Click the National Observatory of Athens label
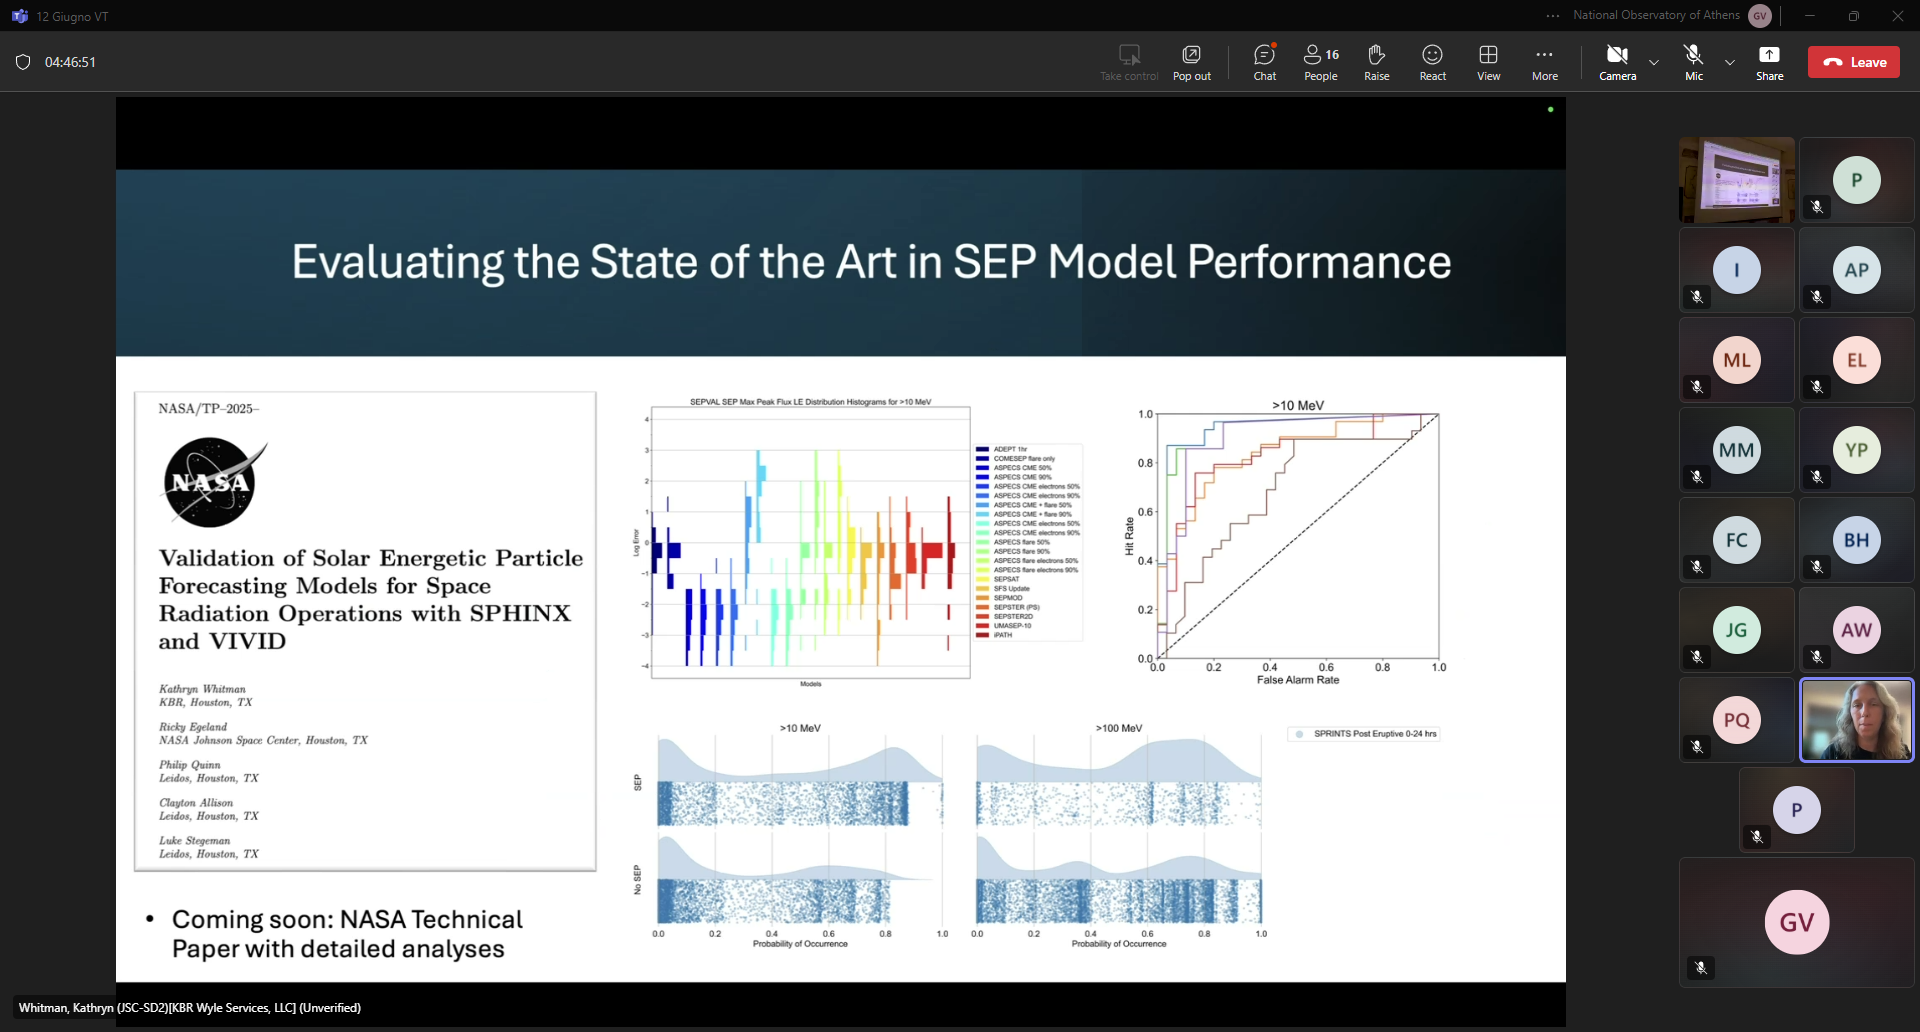1920x1032 pixels. click(x=1656, y=15)
